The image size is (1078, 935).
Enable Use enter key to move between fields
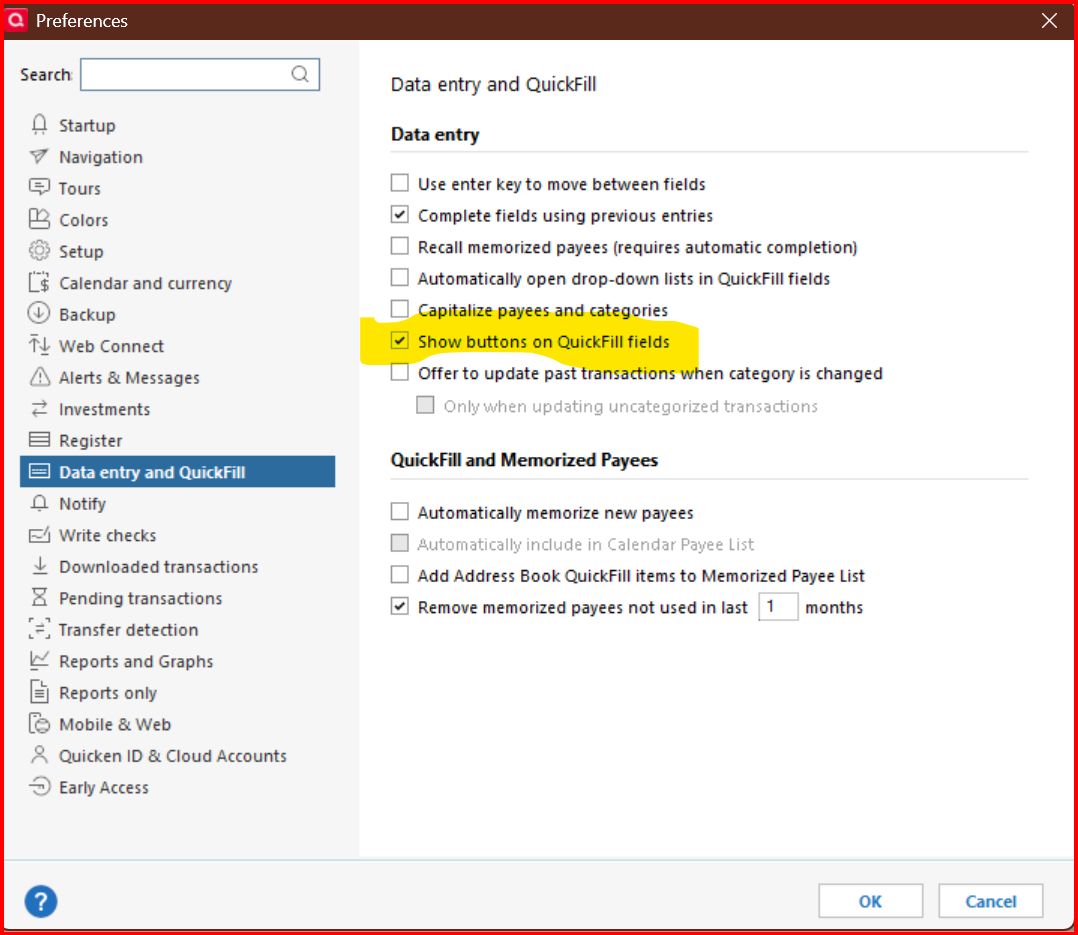(399, 183)
